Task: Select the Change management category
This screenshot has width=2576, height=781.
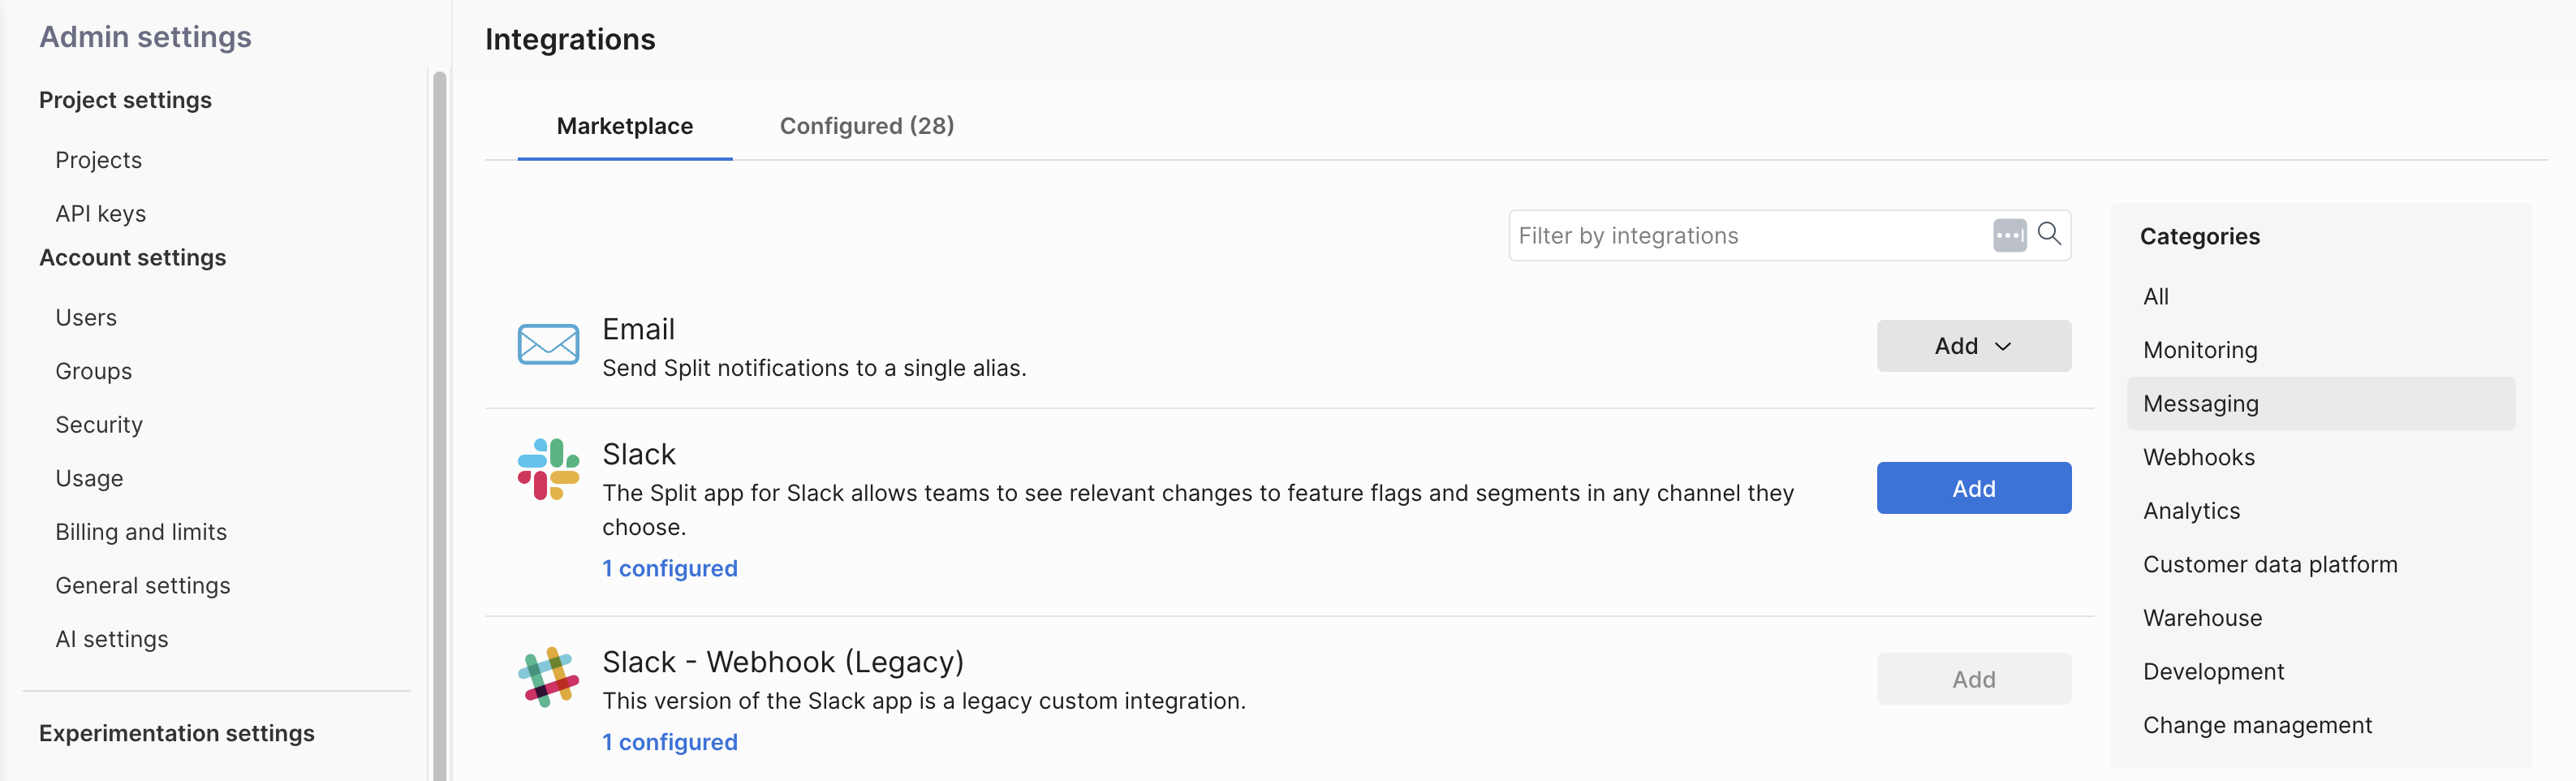Action: (2256, 725)
